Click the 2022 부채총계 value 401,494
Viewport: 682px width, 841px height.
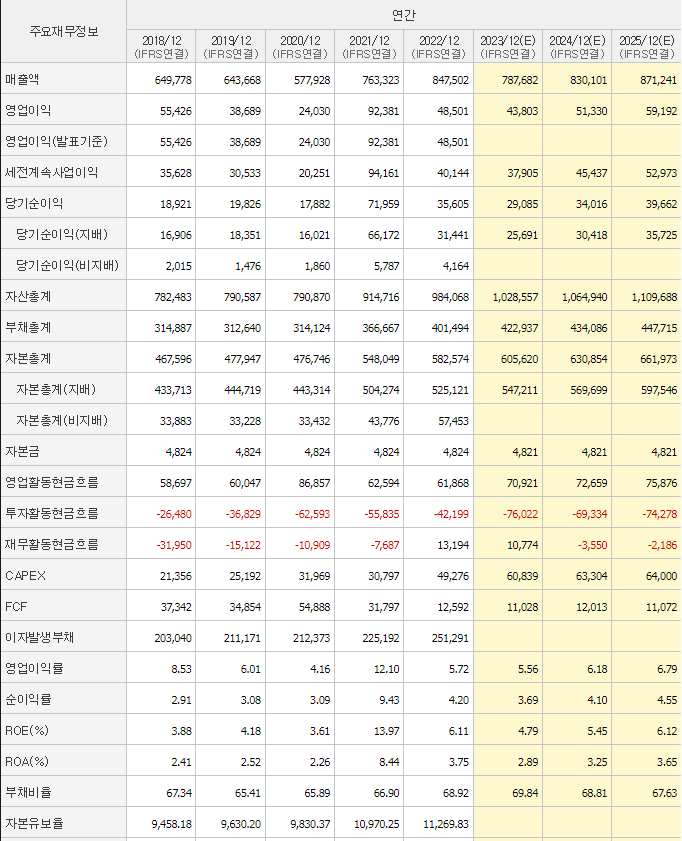[450, 328]
